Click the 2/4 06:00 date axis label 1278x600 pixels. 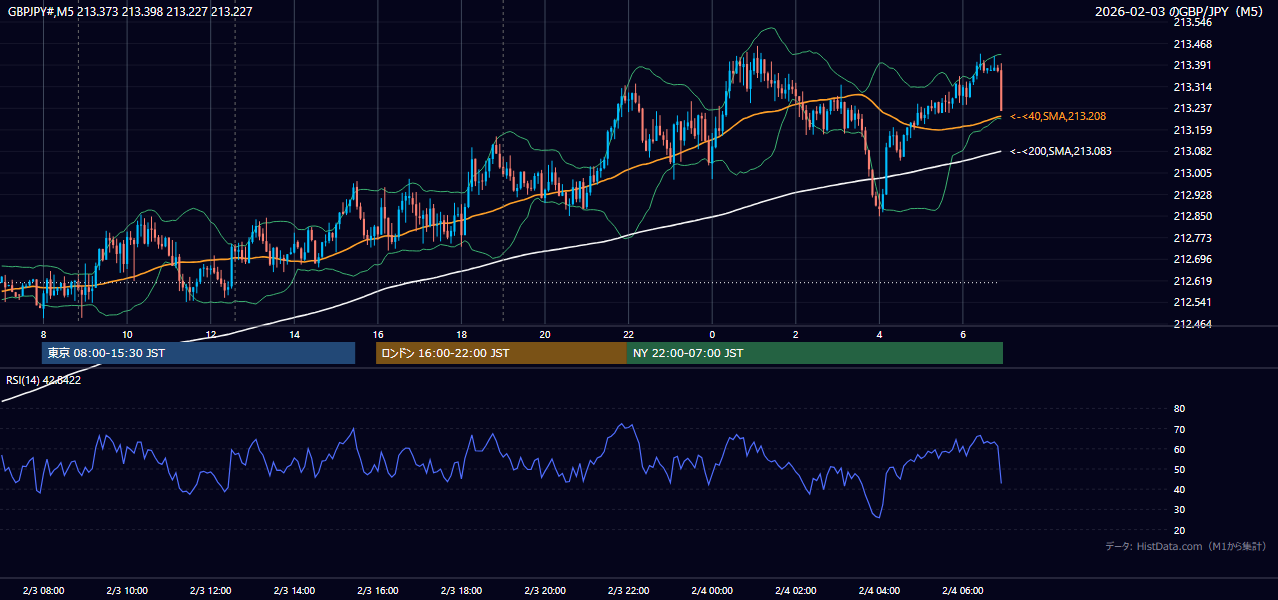[963, 591]
